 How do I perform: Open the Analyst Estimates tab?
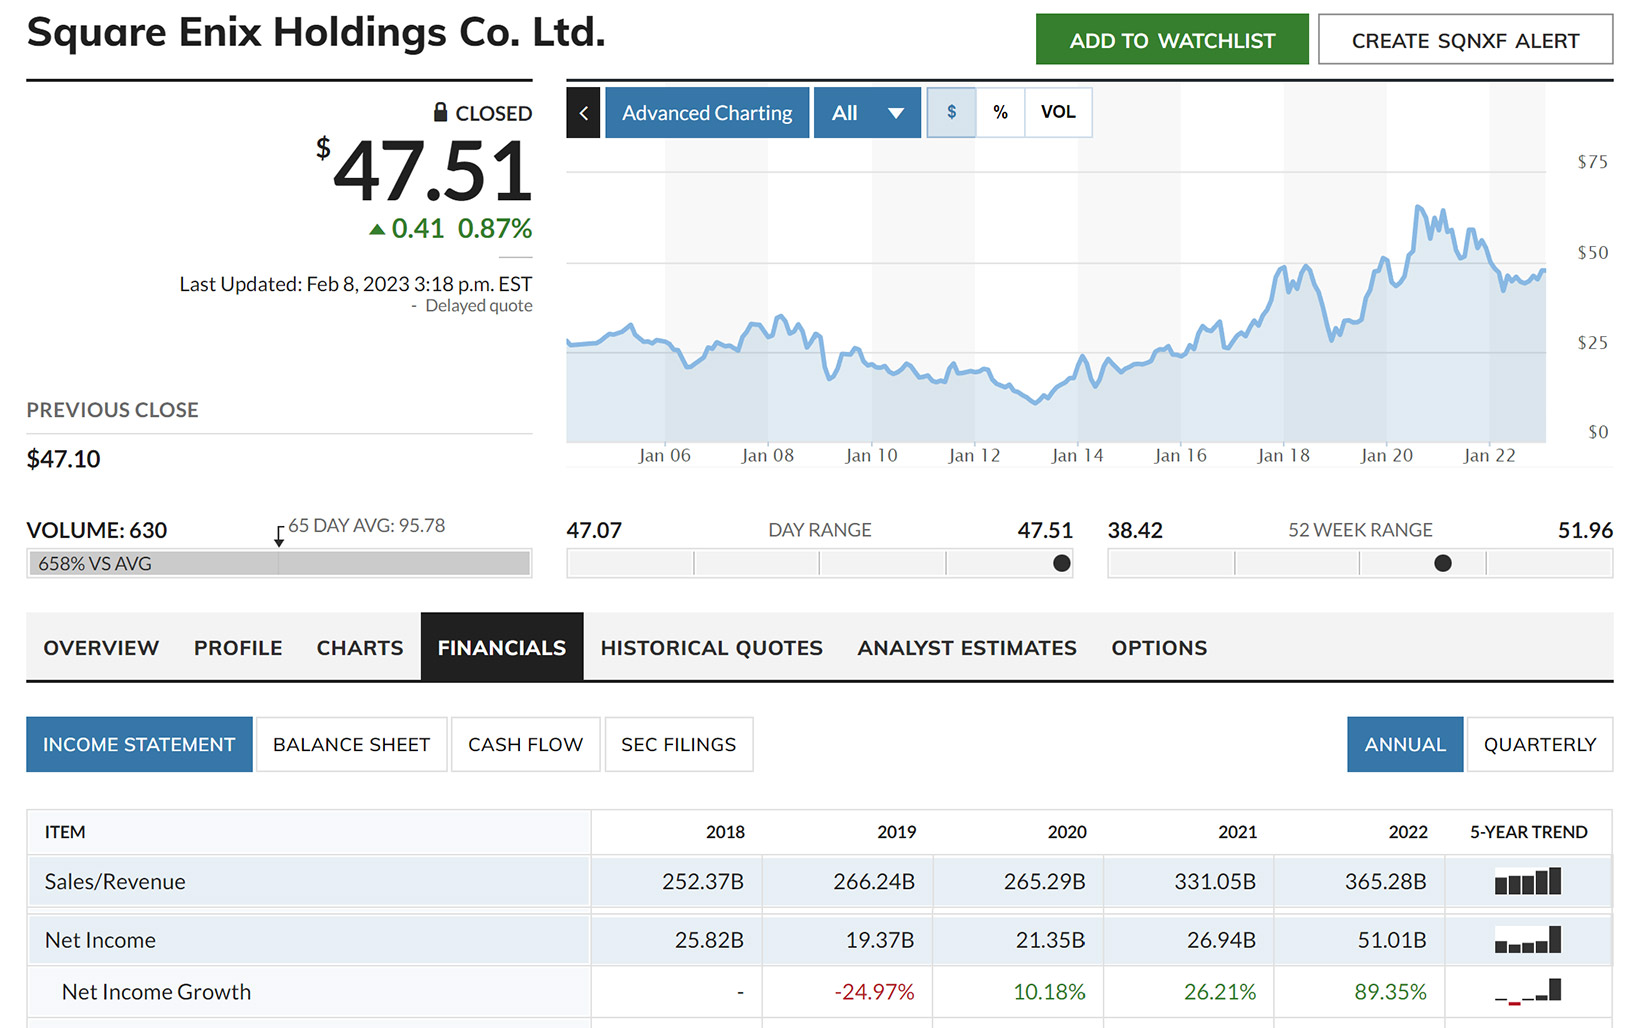pyautogui.click(x=967, y=648)
